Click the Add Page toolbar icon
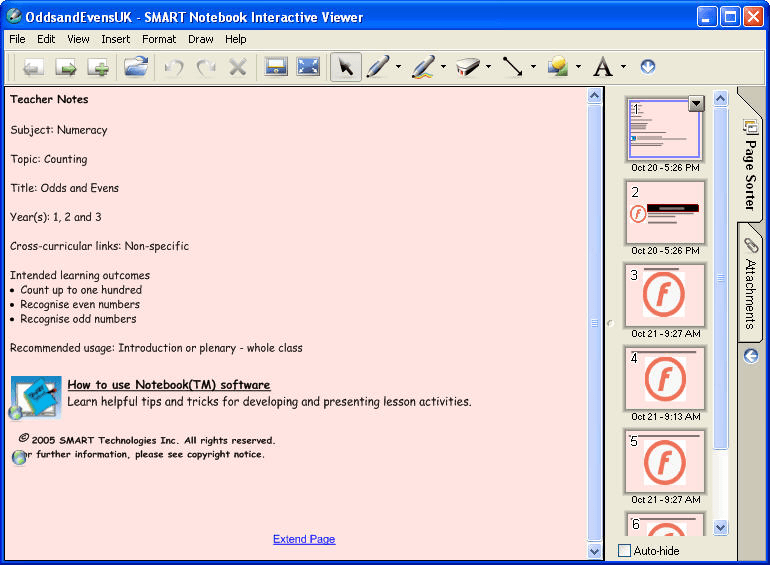The width and height of the screenshot is (770, 565). 98,67
